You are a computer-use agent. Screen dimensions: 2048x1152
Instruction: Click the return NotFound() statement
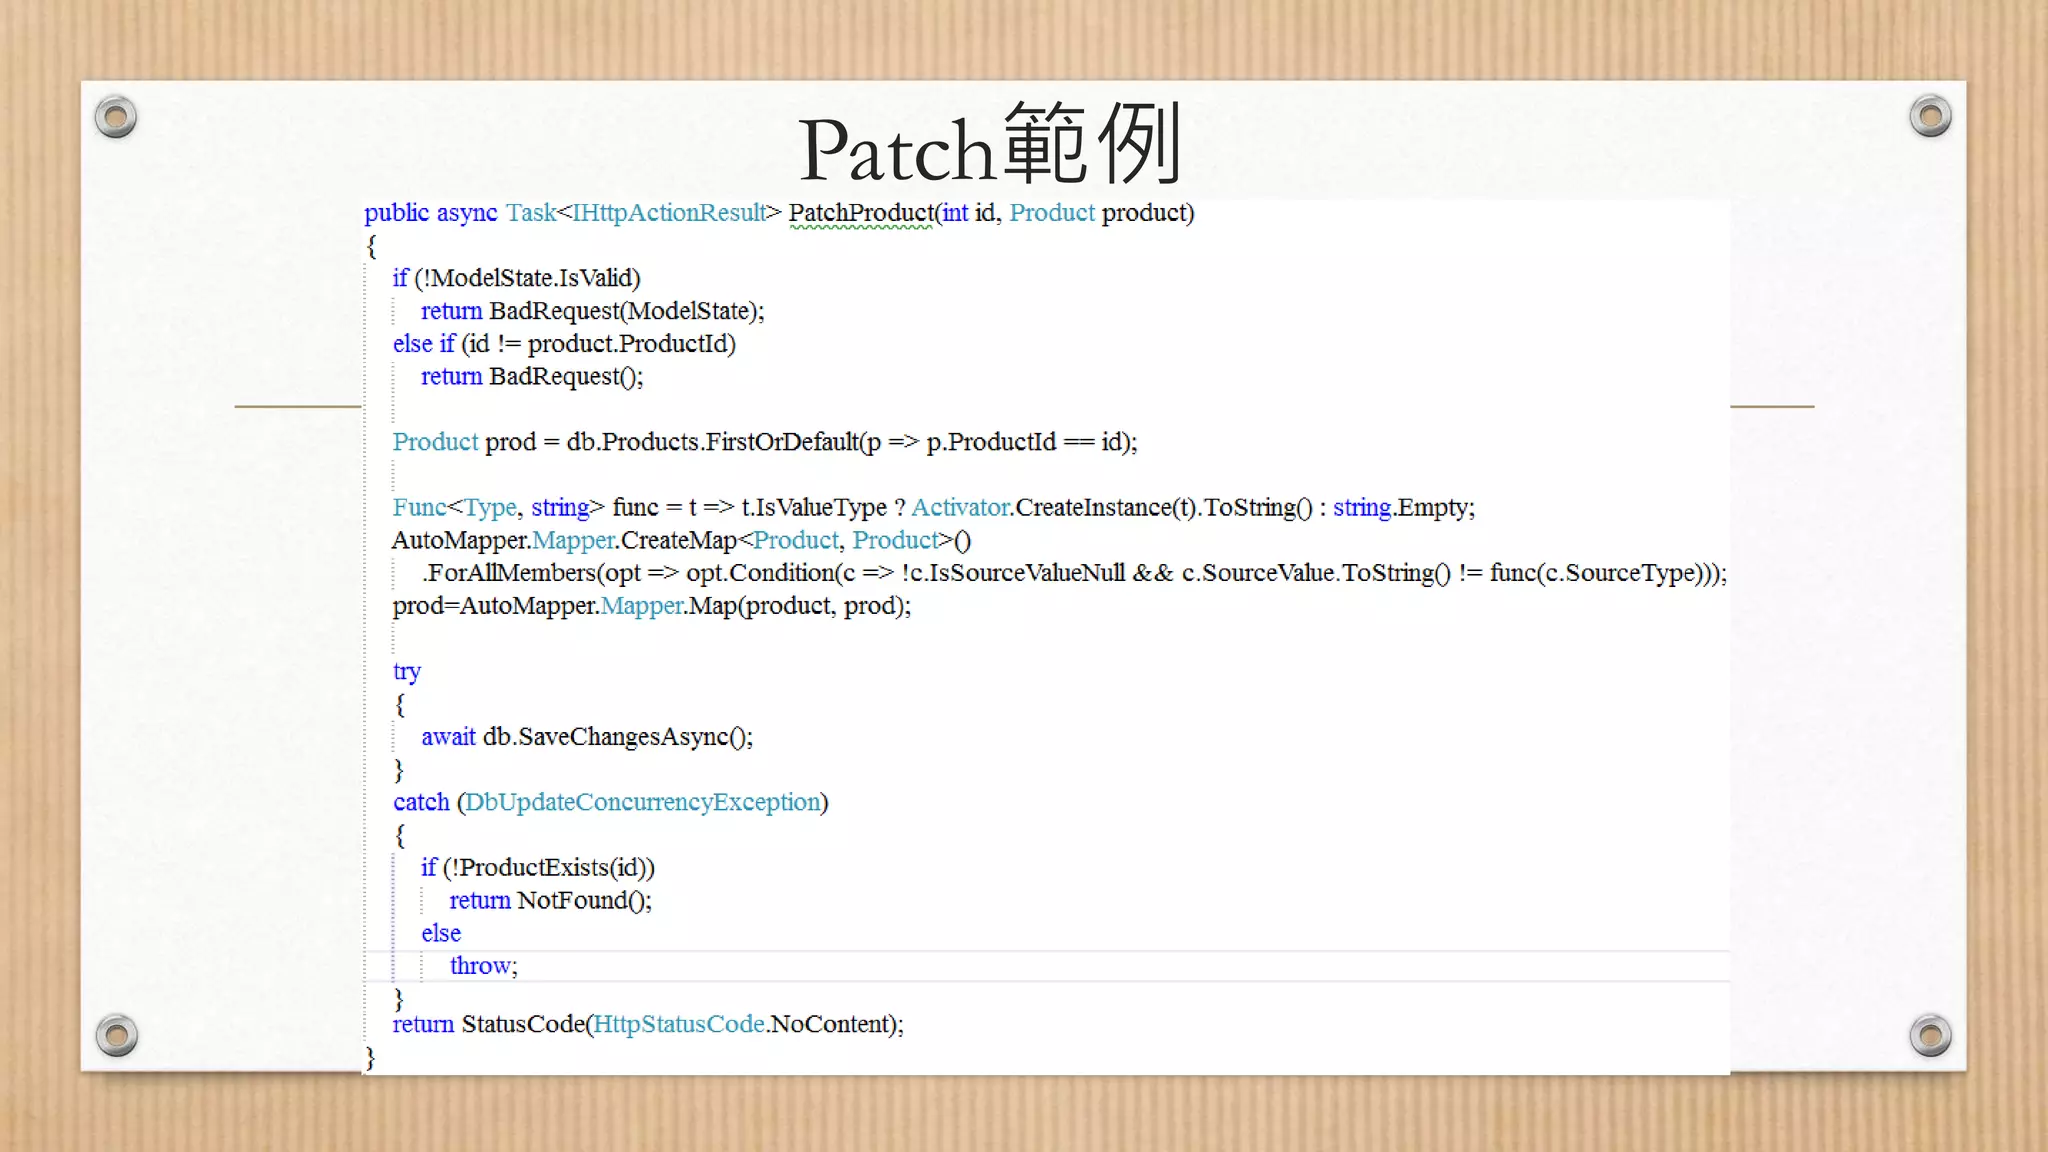[550, 901]
